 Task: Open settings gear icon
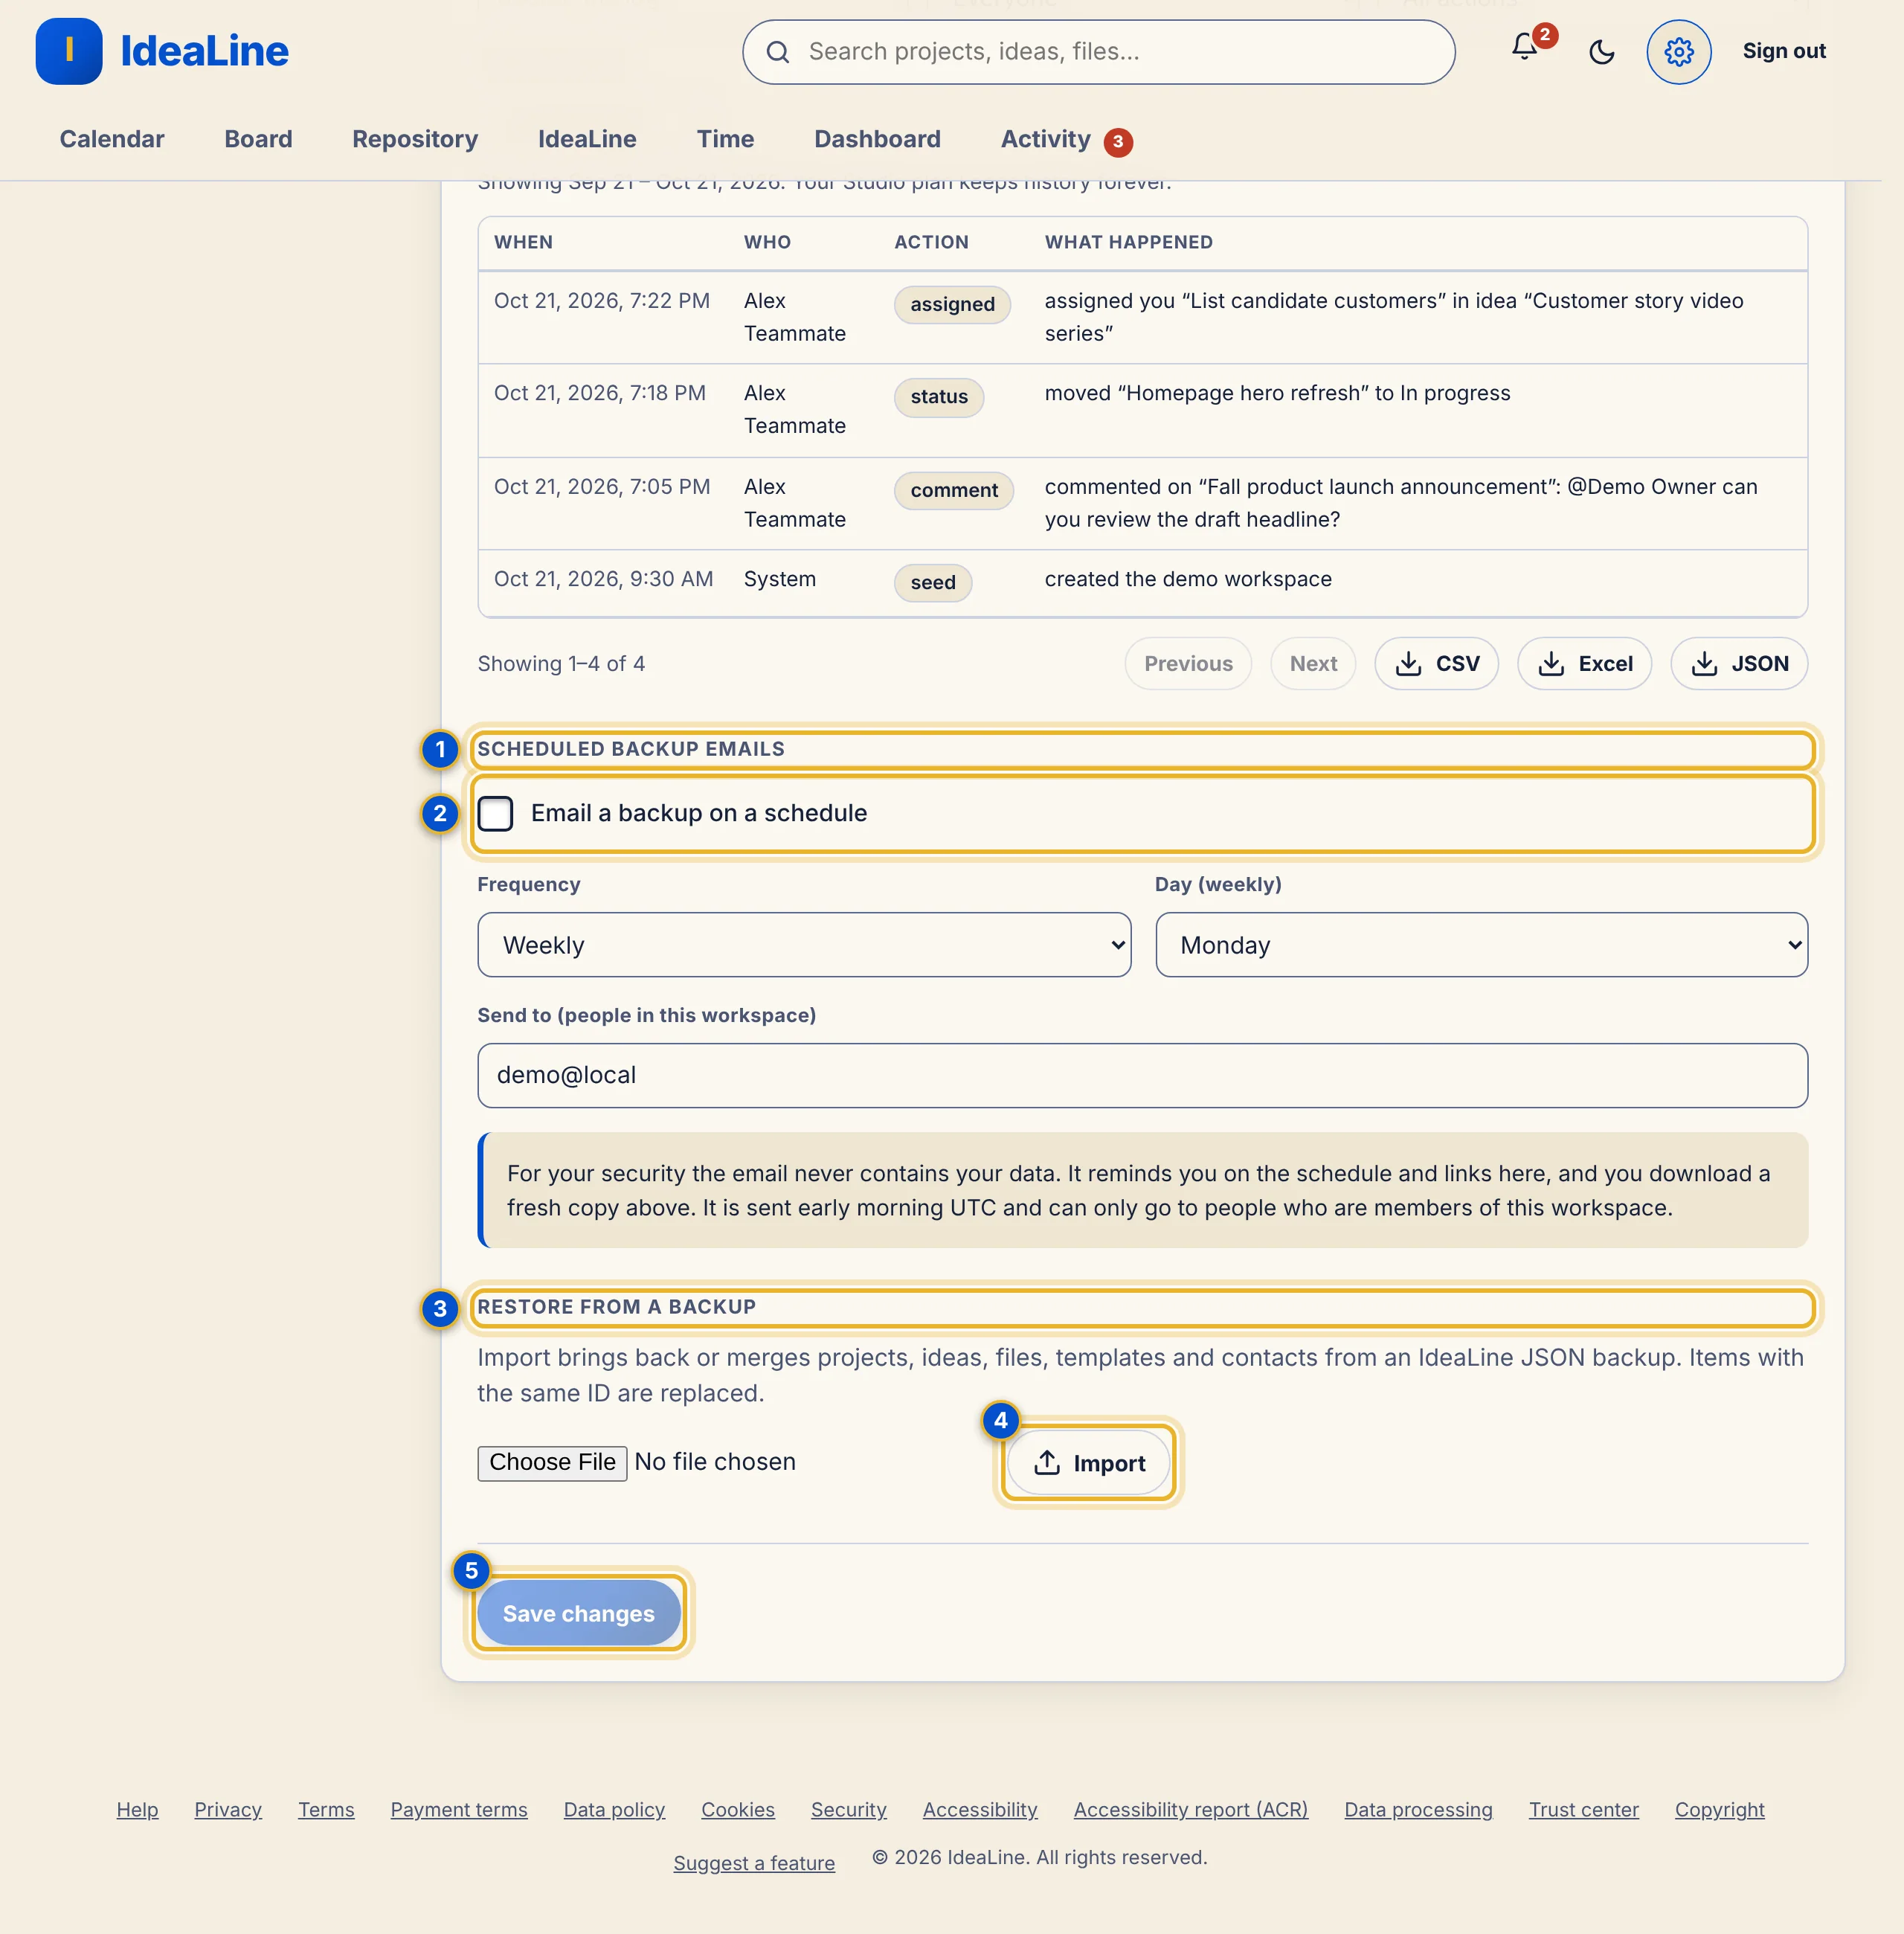1678,52
